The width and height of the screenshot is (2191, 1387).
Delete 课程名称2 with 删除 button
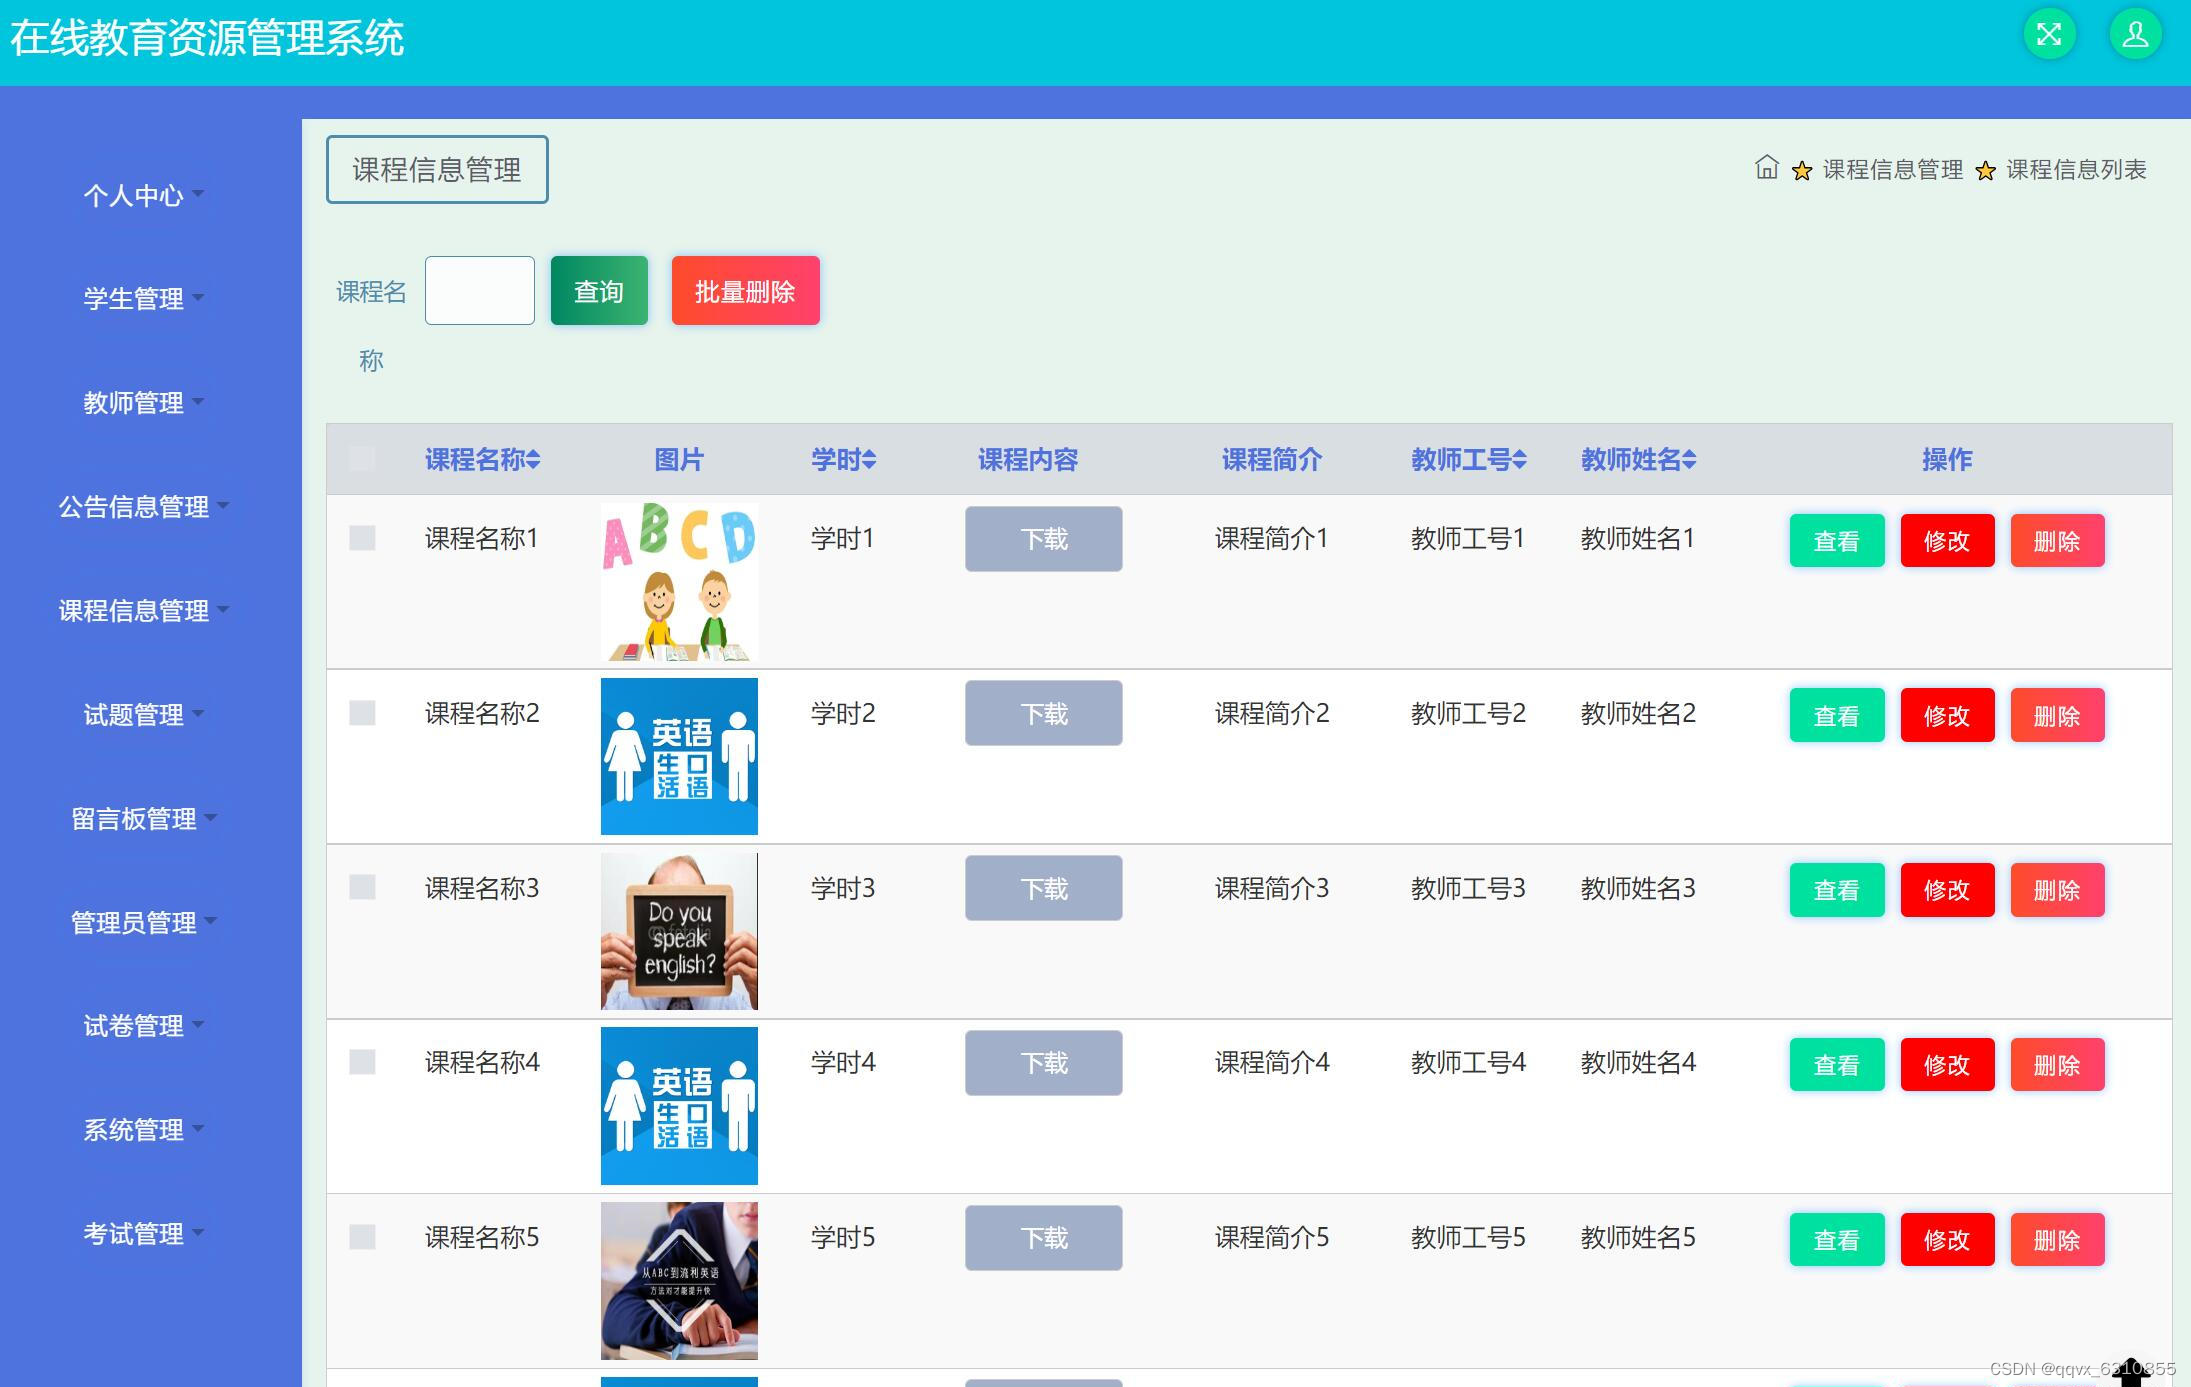[2057, 716]
